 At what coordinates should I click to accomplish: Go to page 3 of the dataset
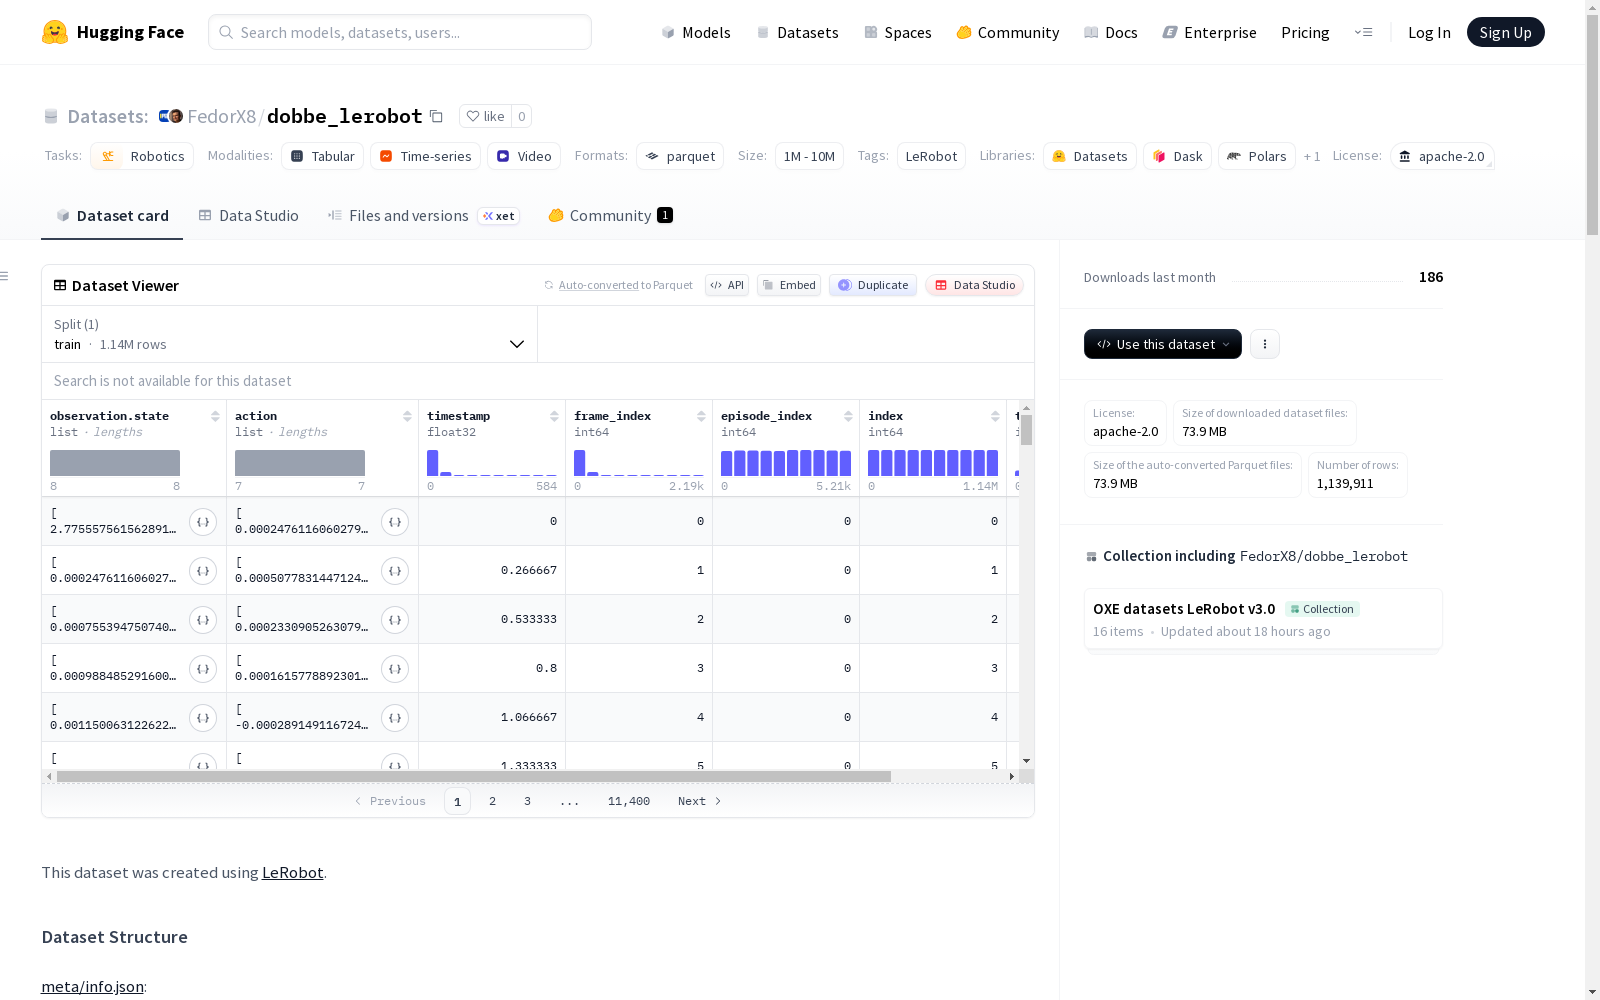point(527,801)
